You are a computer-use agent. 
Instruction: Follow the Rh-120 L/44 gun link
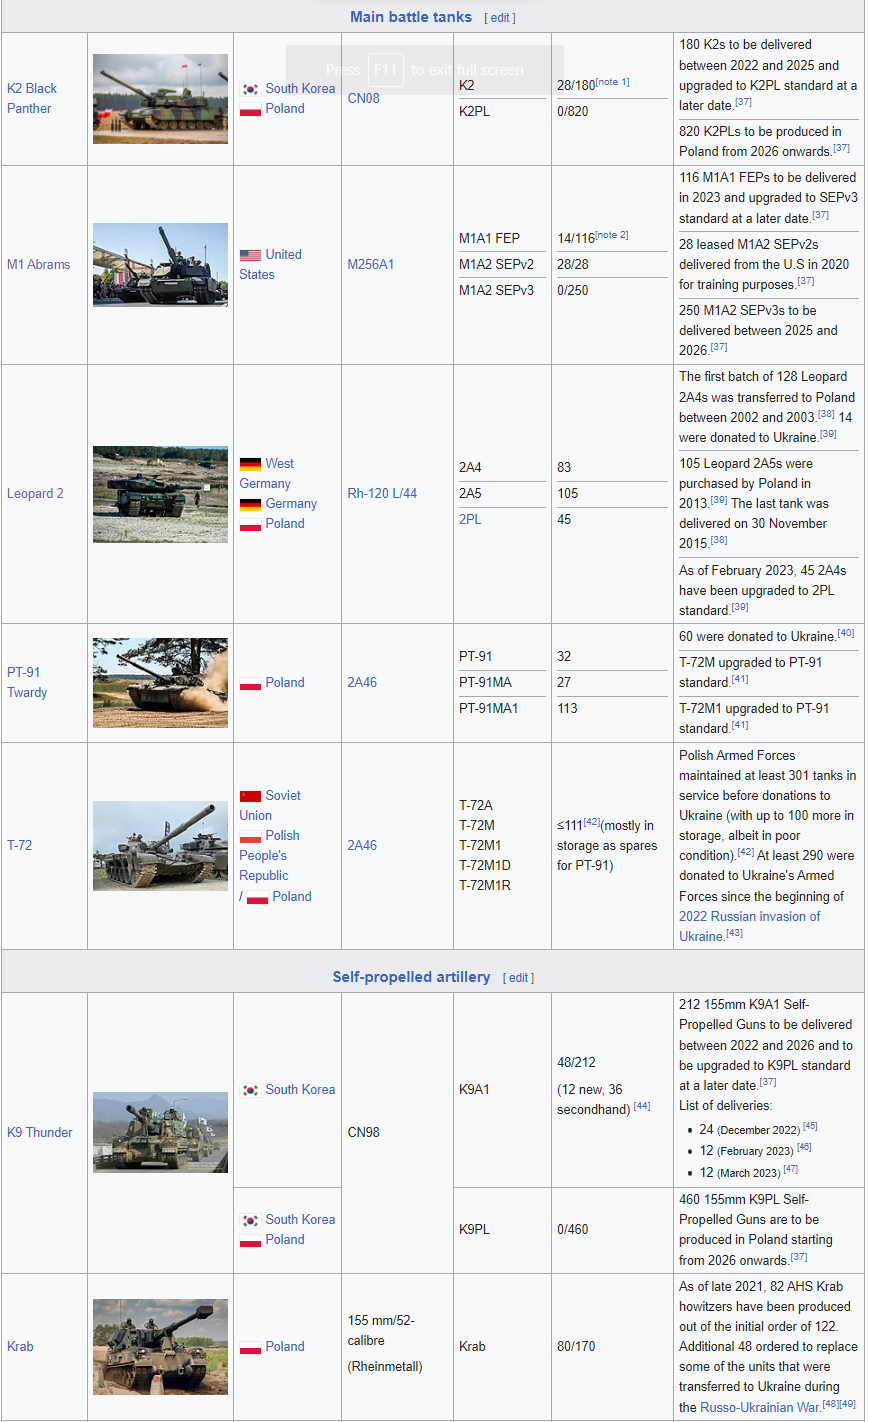coord(382,494)
